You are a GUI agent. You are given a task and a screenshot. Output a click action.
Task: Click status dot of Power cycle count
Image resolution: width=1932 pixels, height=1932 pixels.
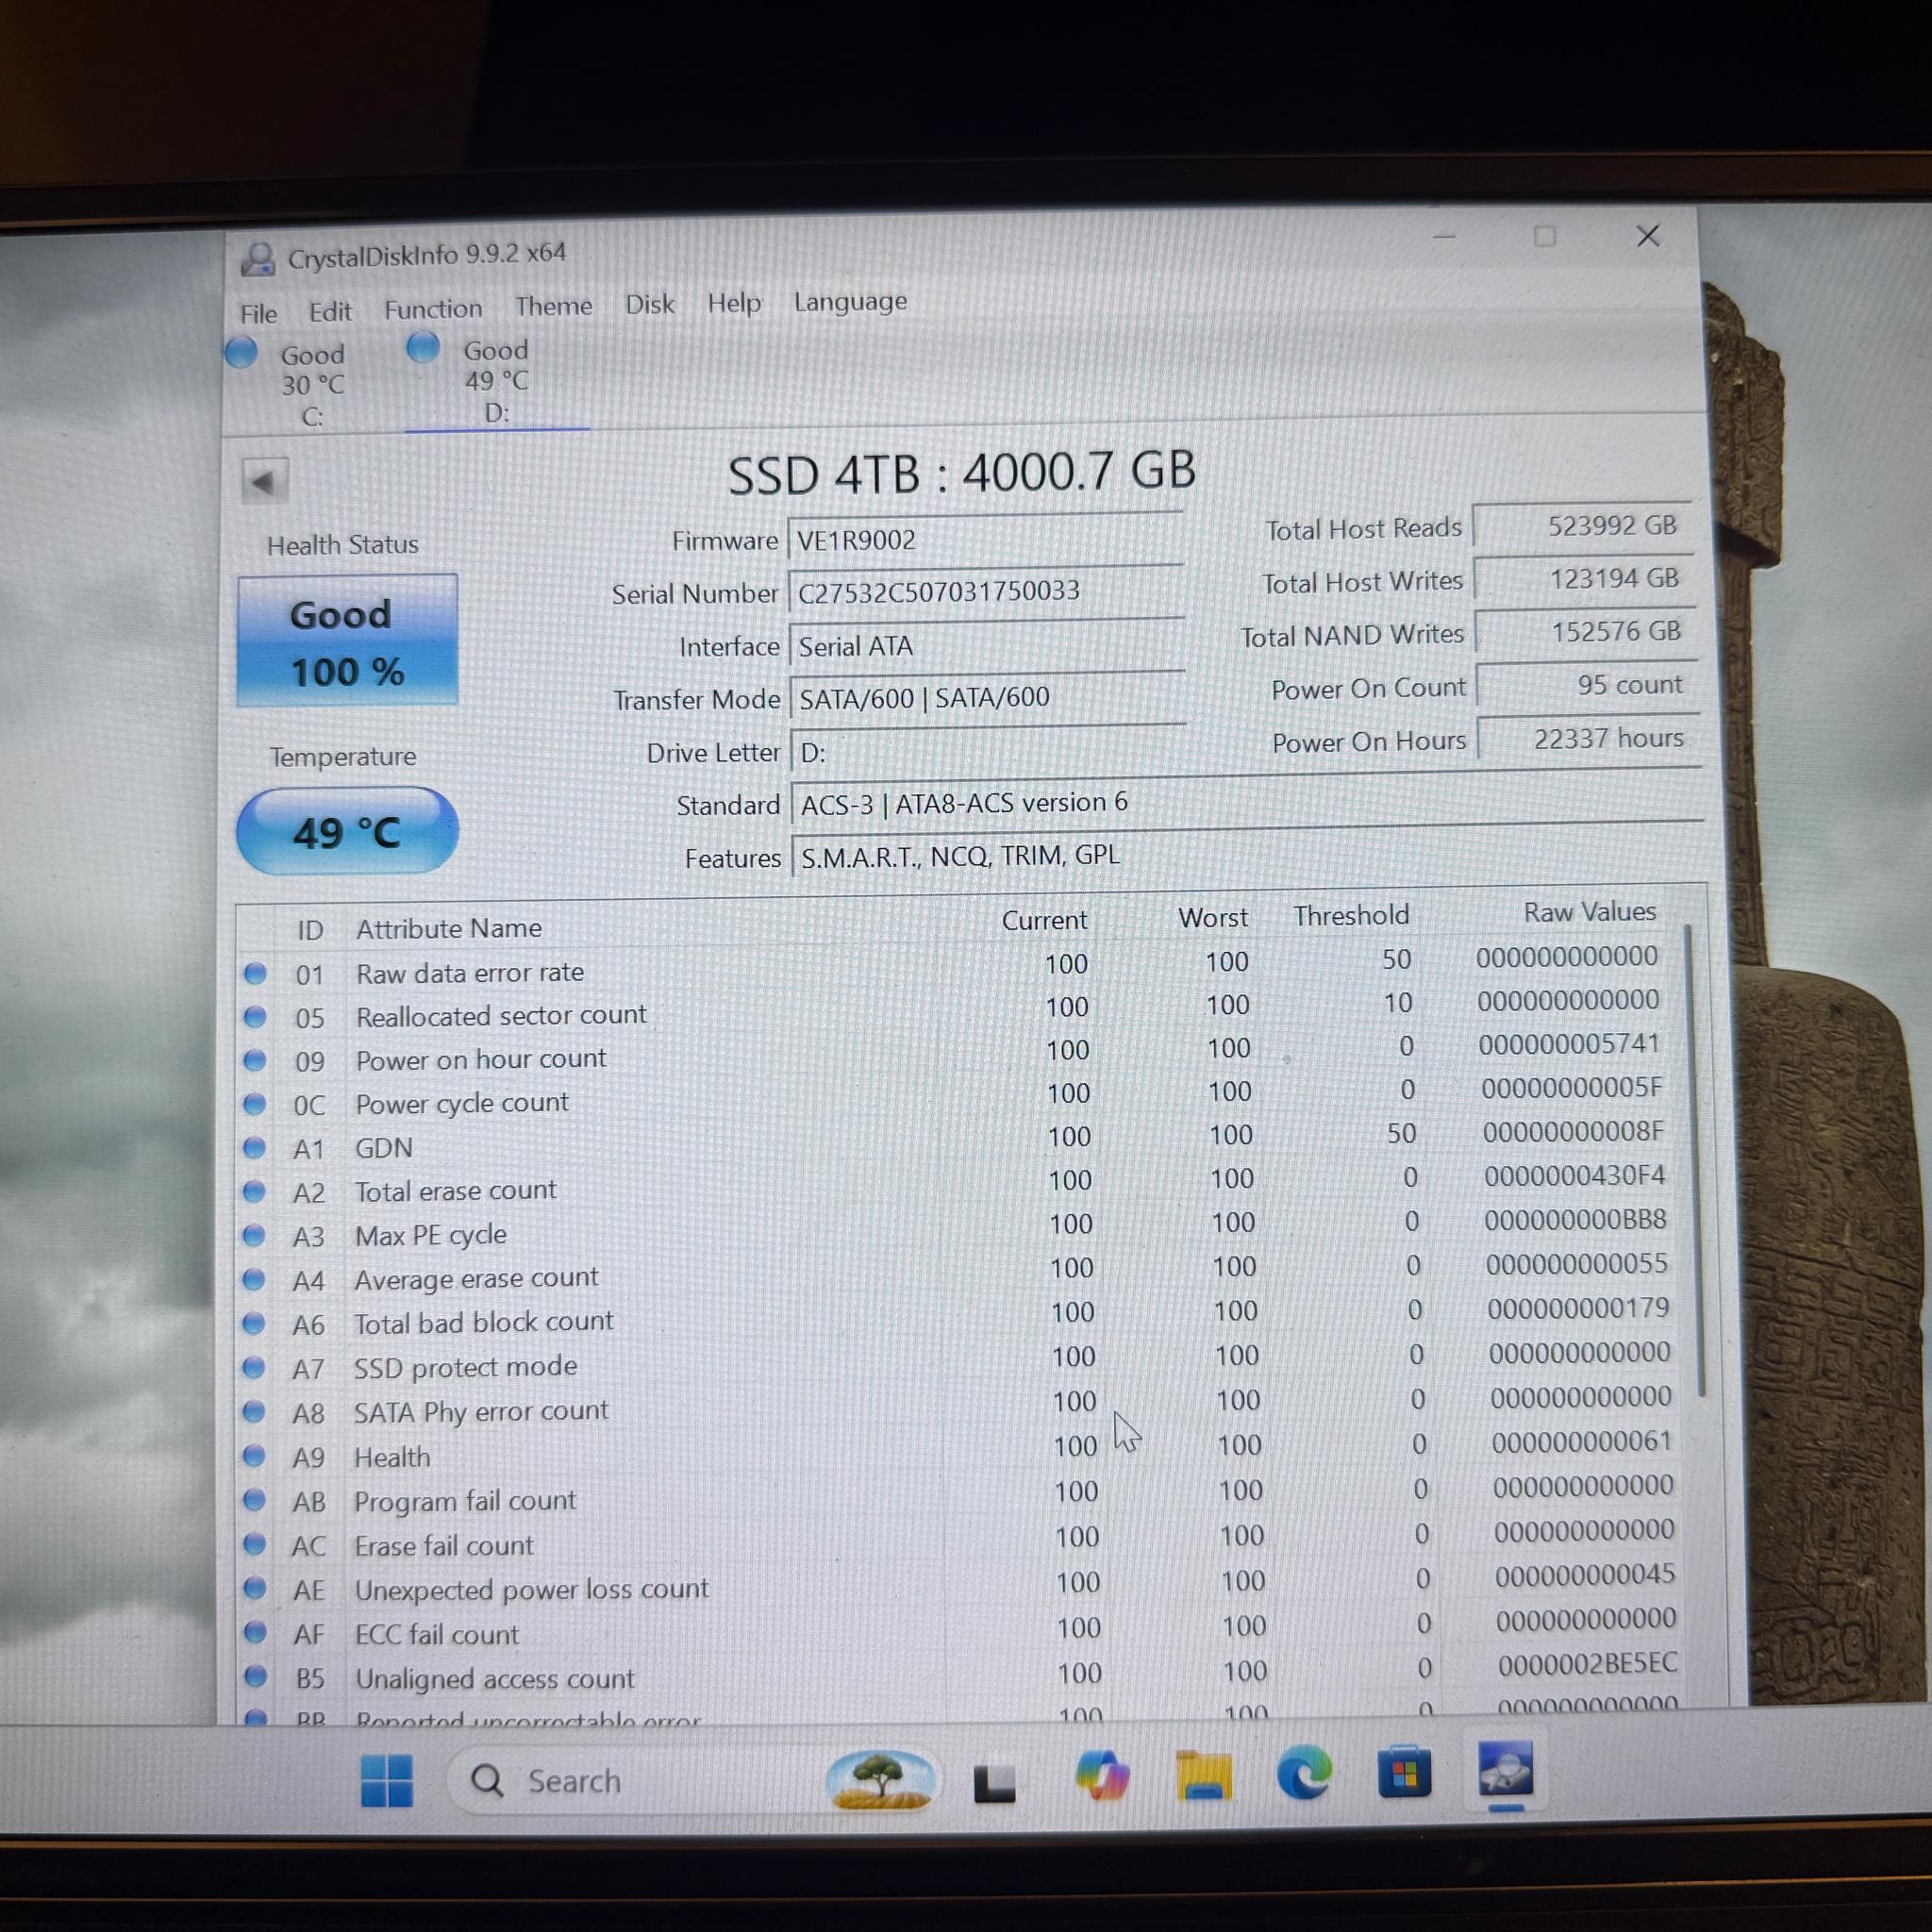[x=255, y=1104]
